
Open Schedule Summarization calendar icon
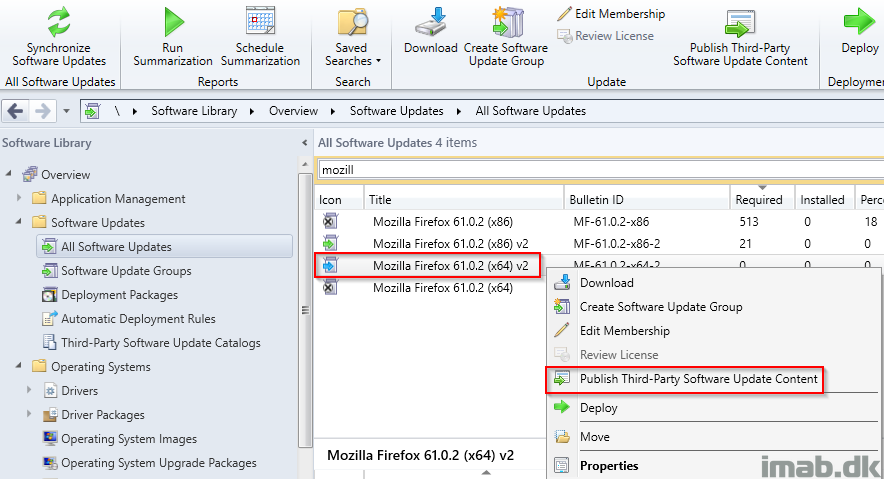(x=260, y=21)
